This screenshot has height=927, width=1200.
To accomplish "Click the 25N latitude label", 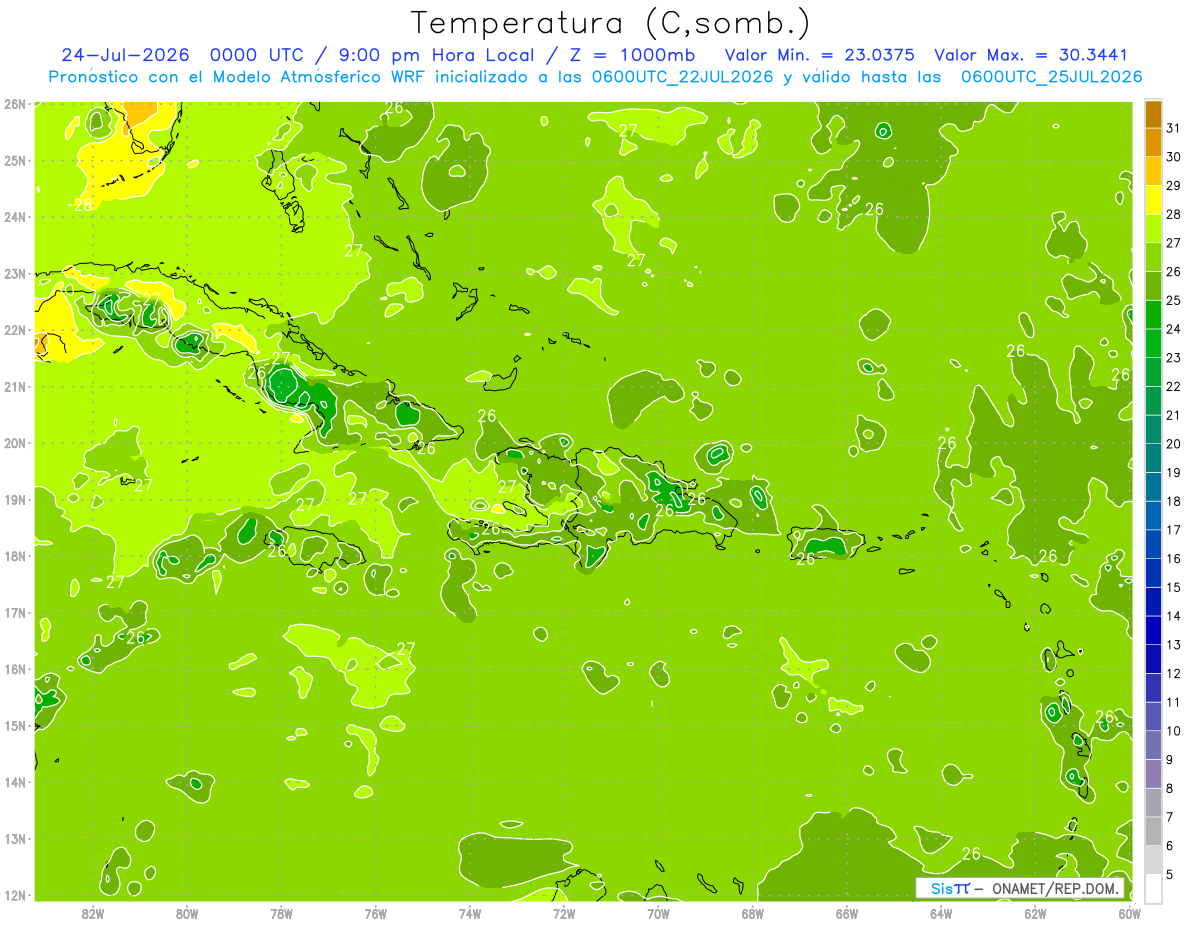I will [x=14, y=161].
